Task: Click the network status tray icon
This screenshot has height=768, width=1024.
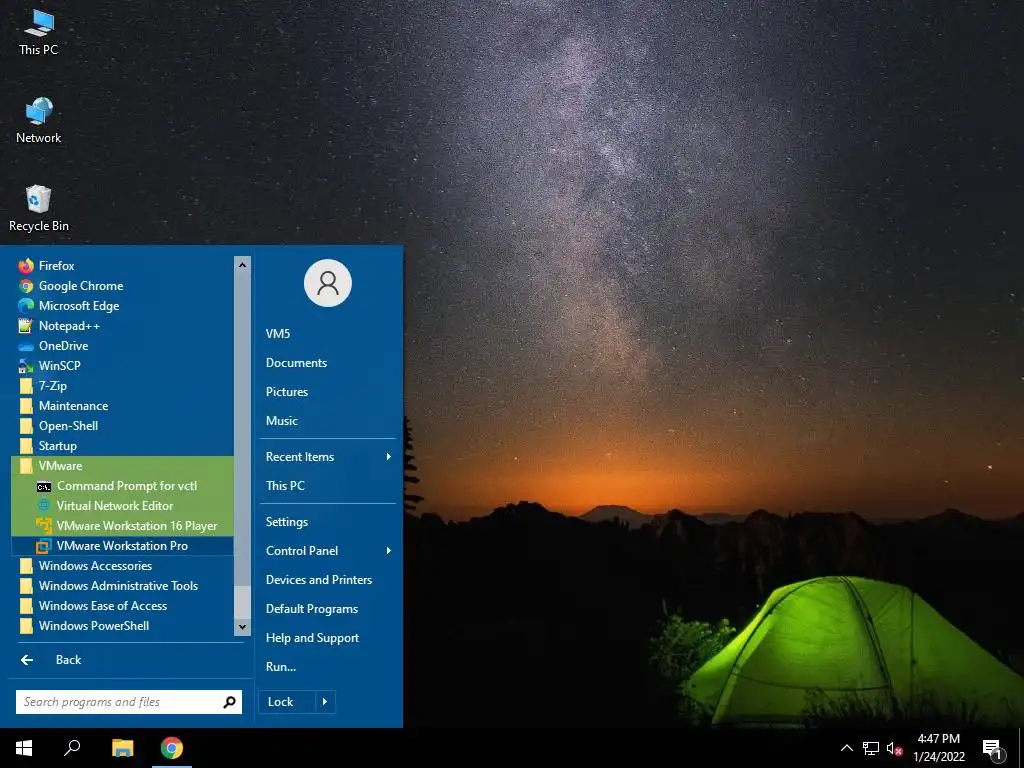Action: tap(871, 748)
